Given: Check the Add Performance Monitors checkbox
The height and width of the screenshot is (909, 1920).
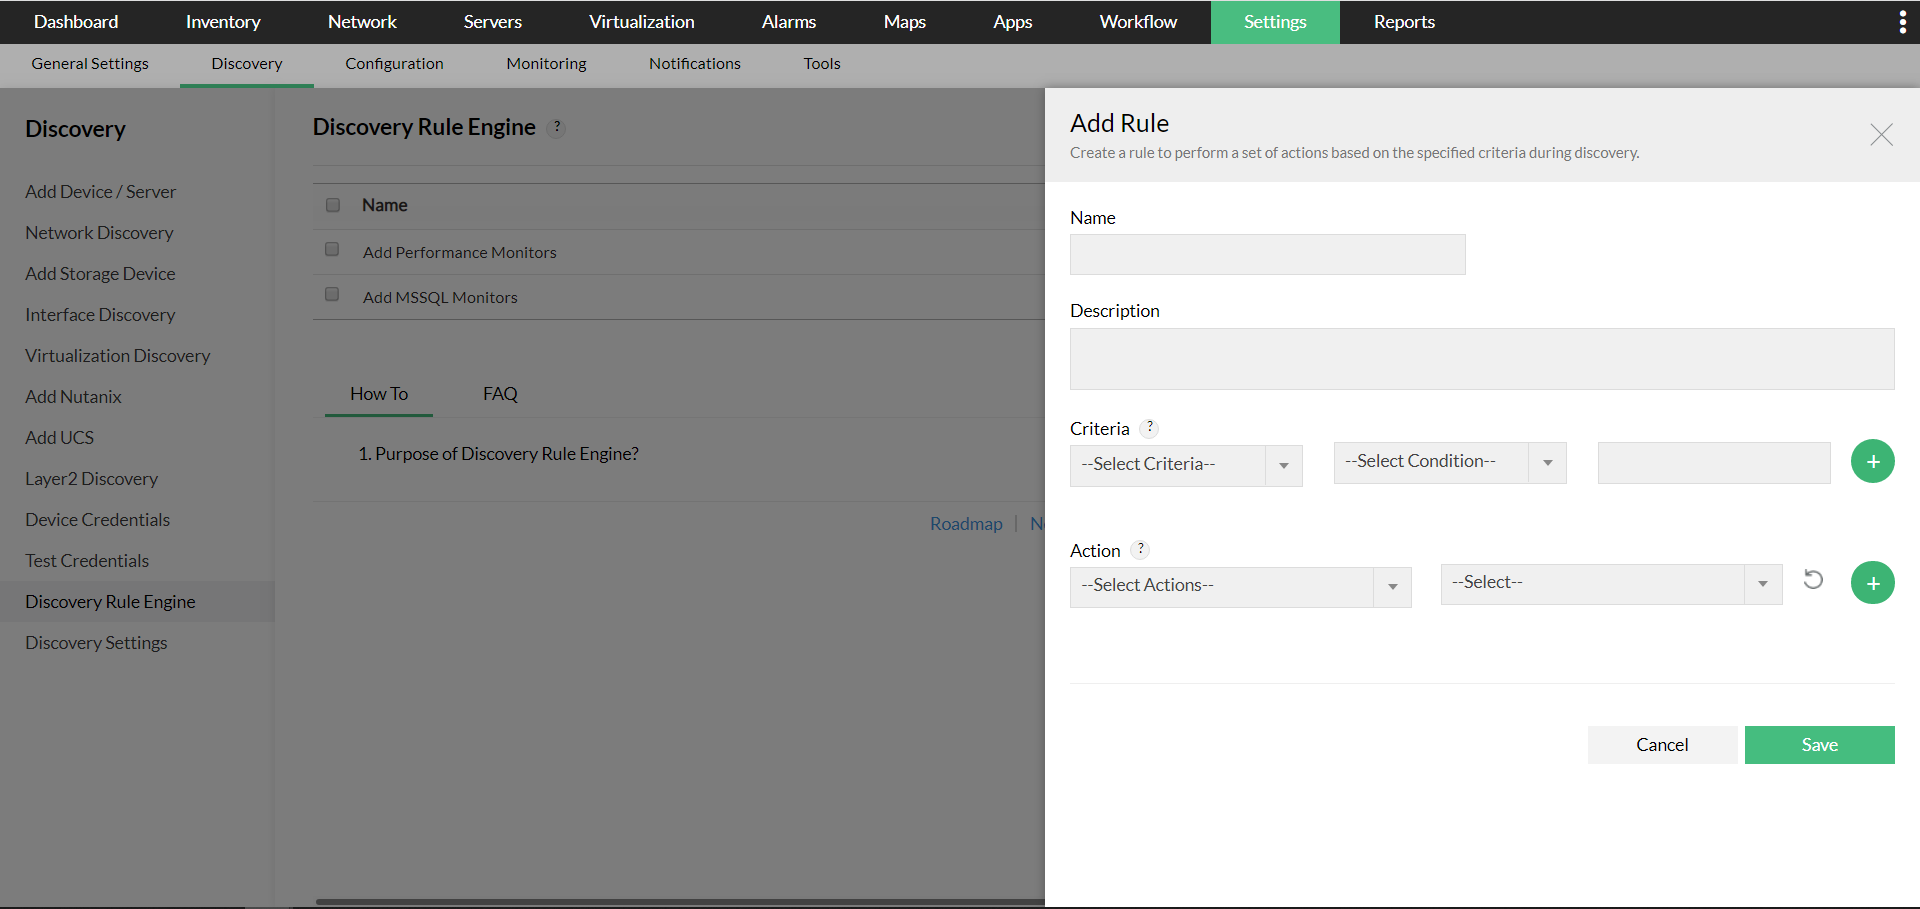Looking at the screenshot, I should 332,250.
